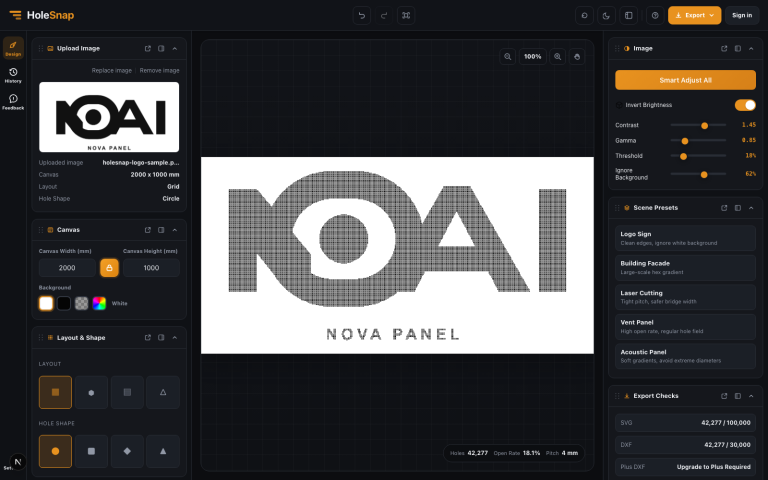Select the Design sidebar item
The image size is (768, 480).
[x=13, y=48]
